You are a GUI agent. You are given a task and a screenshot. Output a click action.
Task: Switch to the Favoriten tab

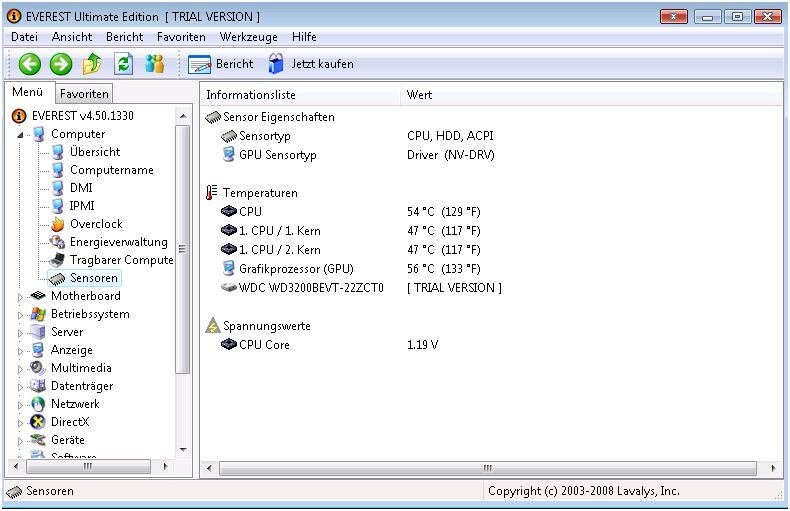pyautogui.click(x=84, y=94)
